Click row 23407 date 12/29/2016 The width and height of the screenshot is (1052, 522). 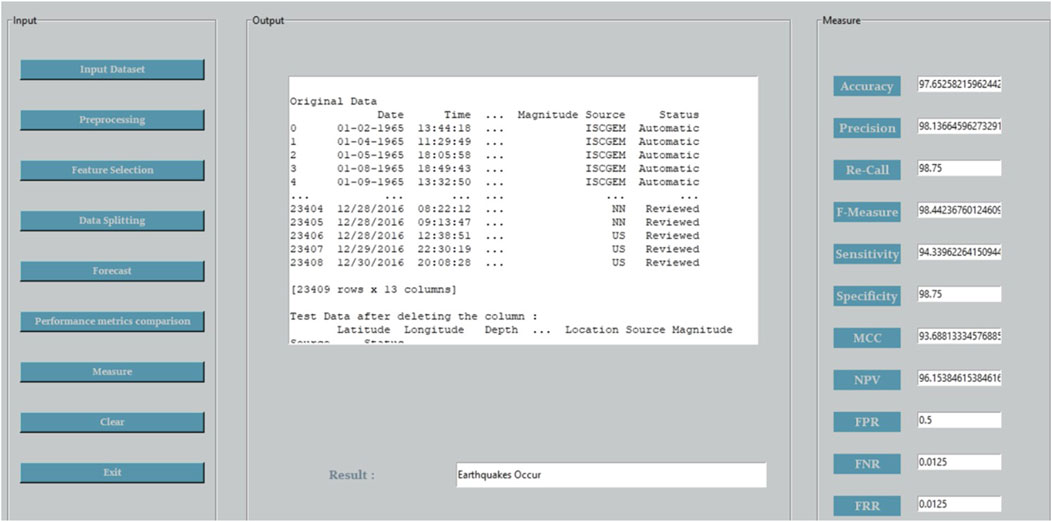(370, 250)
